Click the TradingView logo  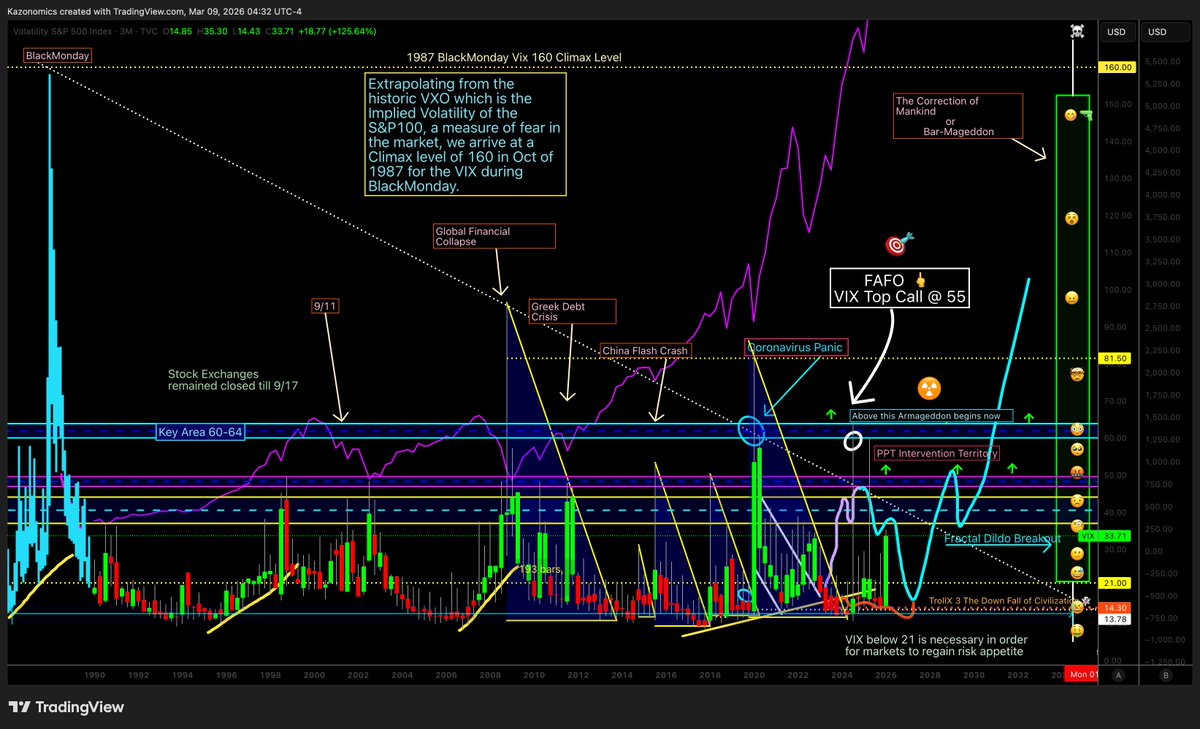66,707
